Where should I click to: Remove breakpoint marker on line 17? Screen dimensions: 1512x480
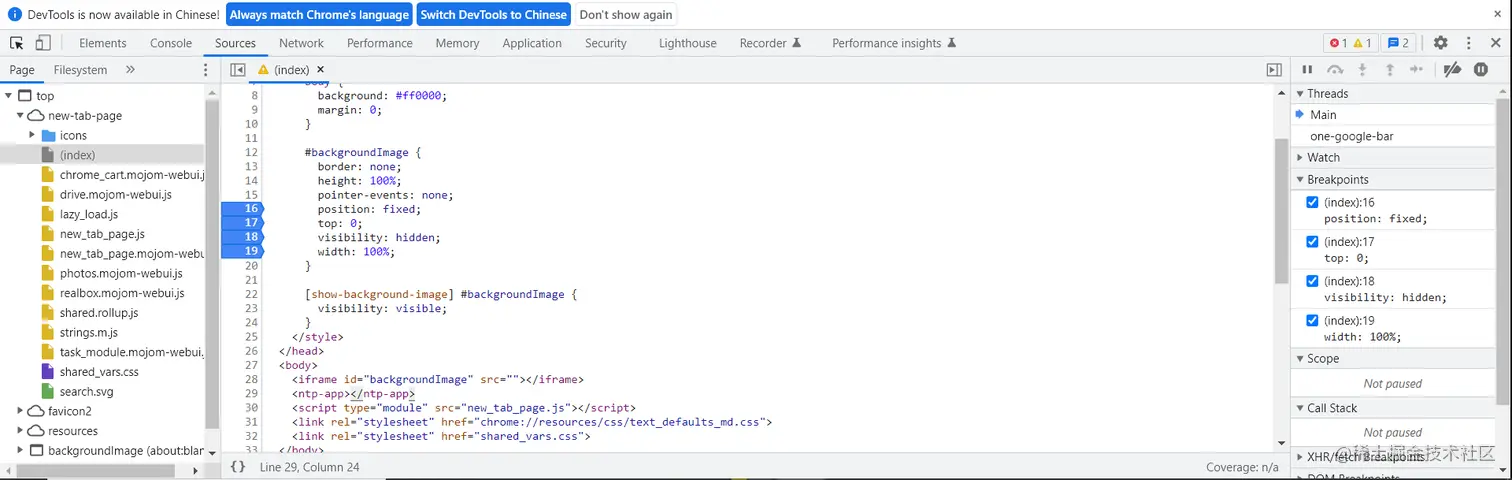click(242, 223)
